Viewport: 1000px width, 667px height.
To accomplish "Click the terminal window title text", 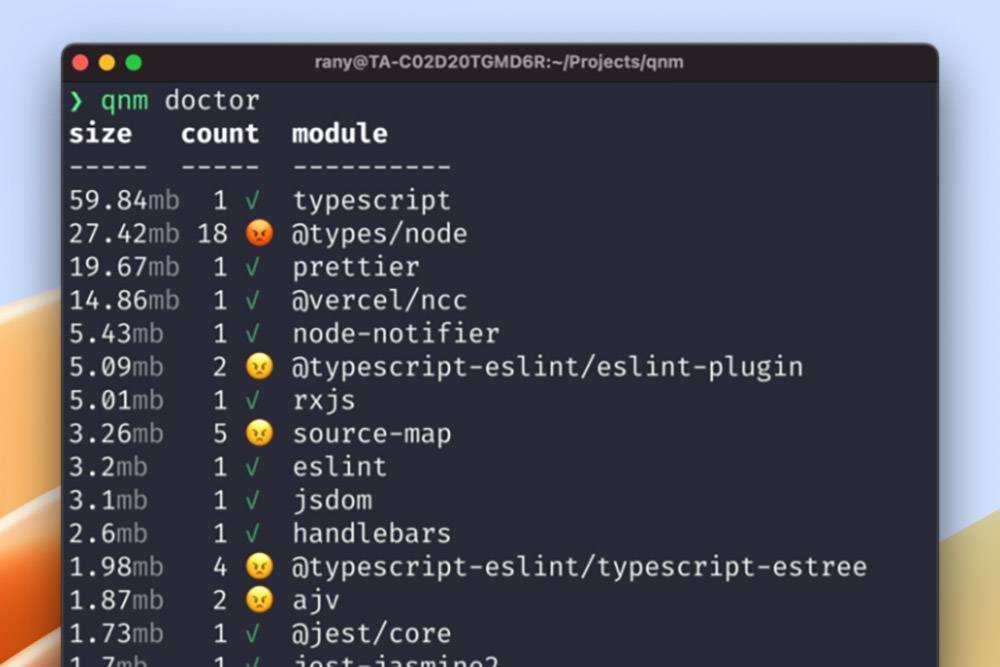I will [x=499, y=63].
